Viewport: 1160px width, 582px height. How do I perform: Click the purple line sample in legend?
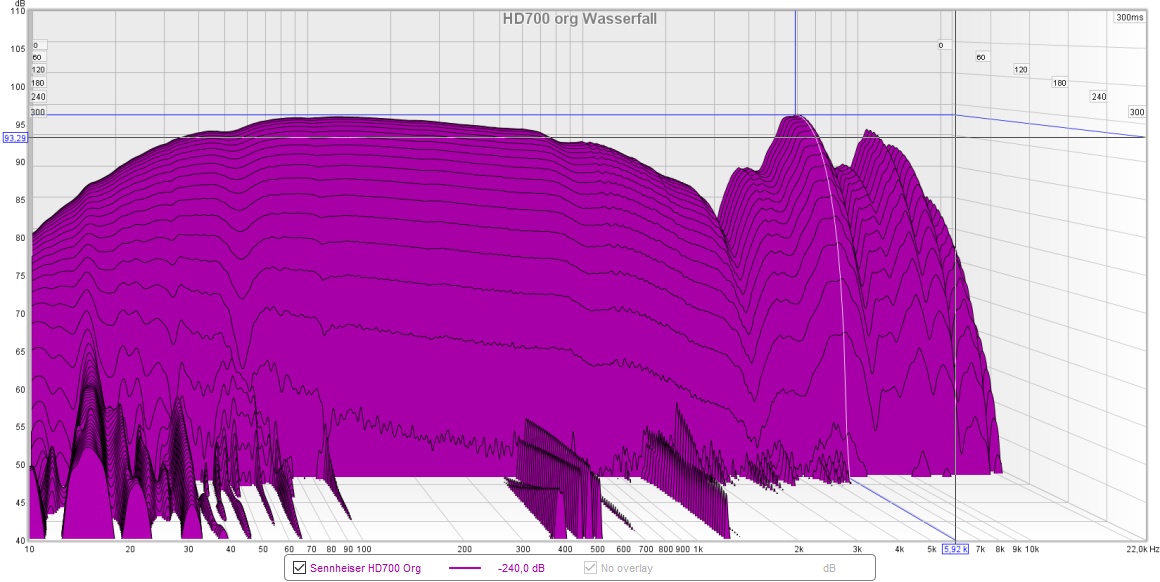(465, 569)
